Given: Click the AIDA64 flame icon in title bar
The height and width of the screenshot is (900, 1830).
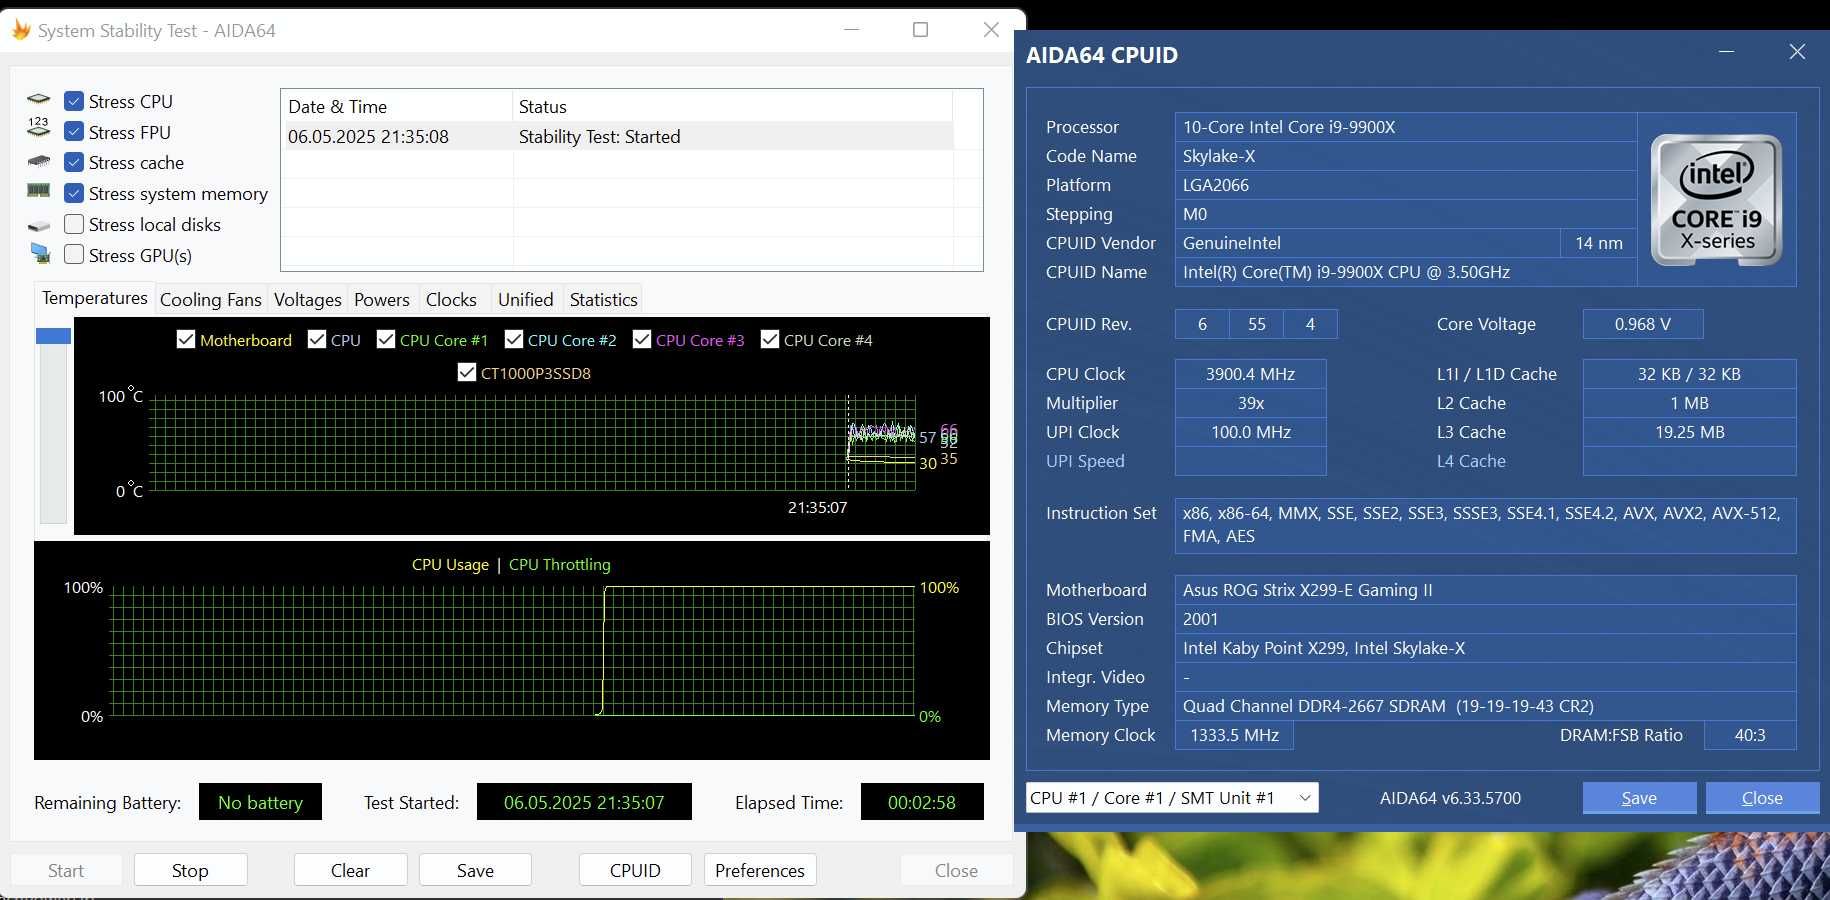Looking at the screenshot, I should [x=20, y=30].
